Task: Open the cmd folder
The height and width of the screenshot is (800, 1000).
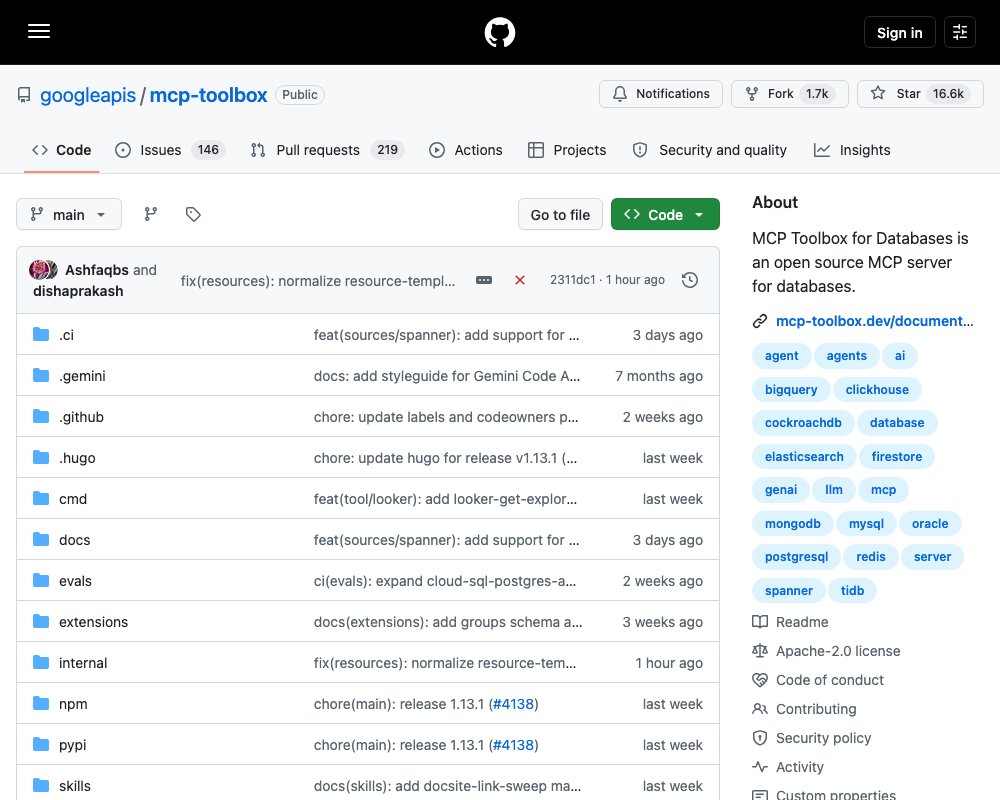Action: coord(73,499)
